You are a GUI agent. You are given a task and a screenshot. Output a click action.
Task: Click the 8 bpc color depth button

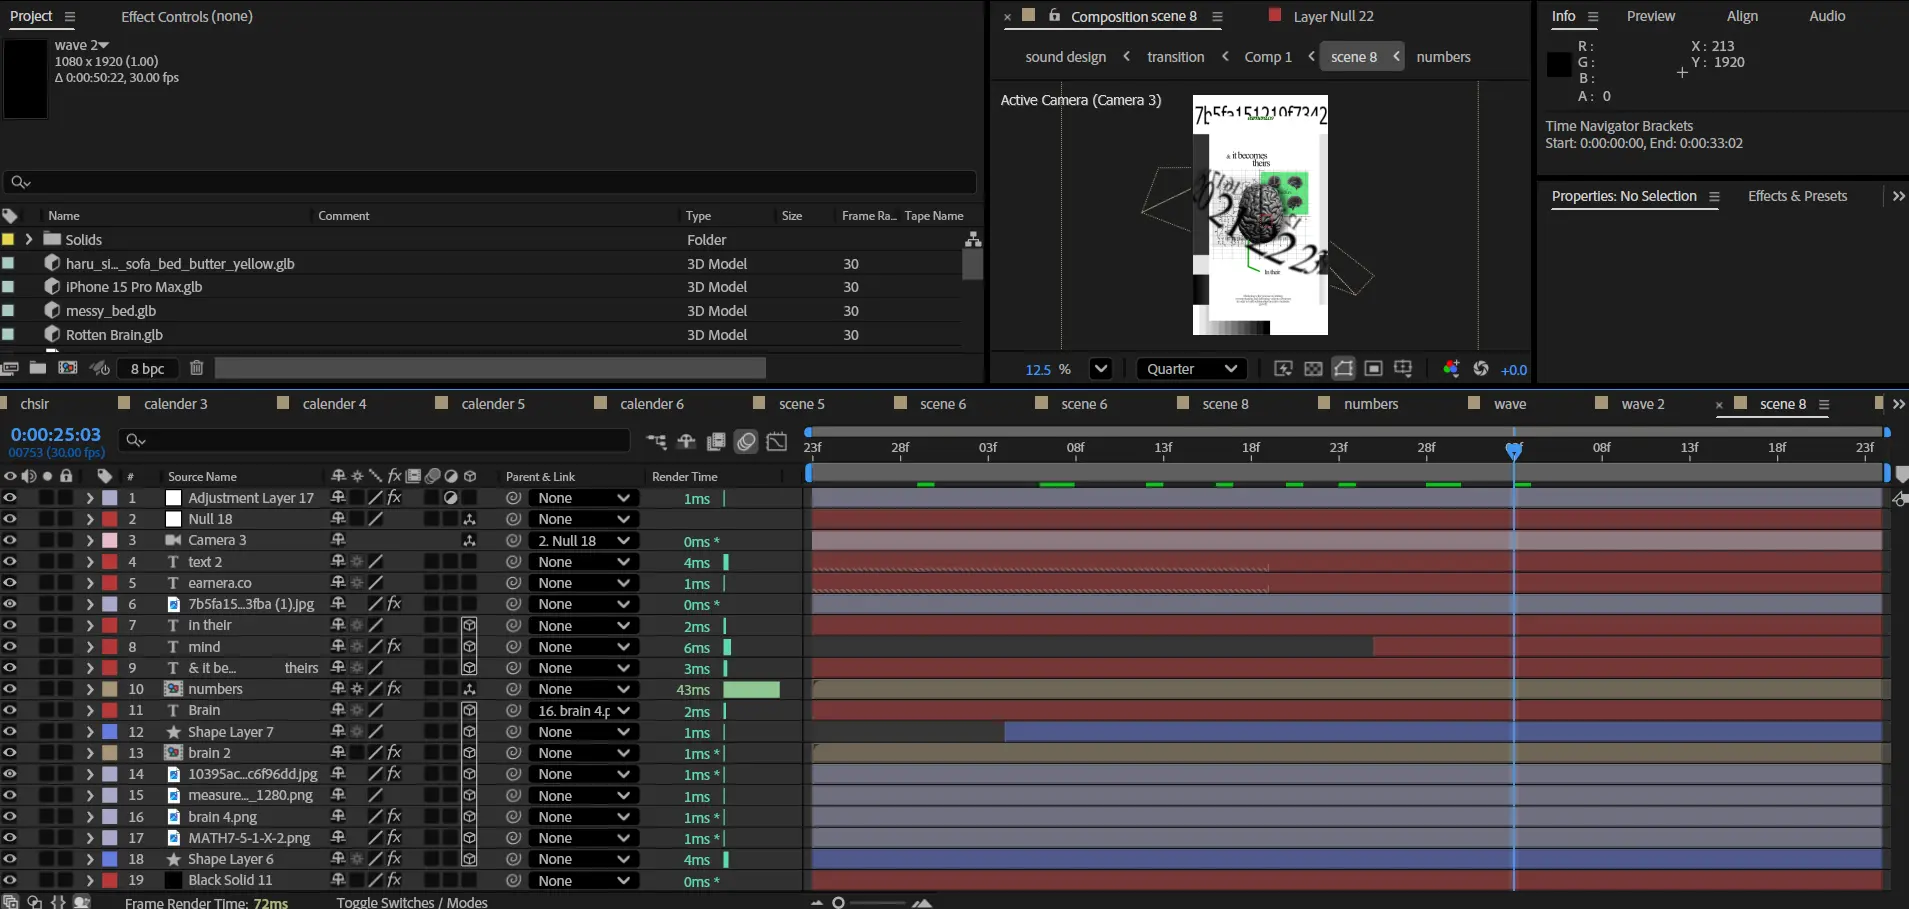coord(147,368)
